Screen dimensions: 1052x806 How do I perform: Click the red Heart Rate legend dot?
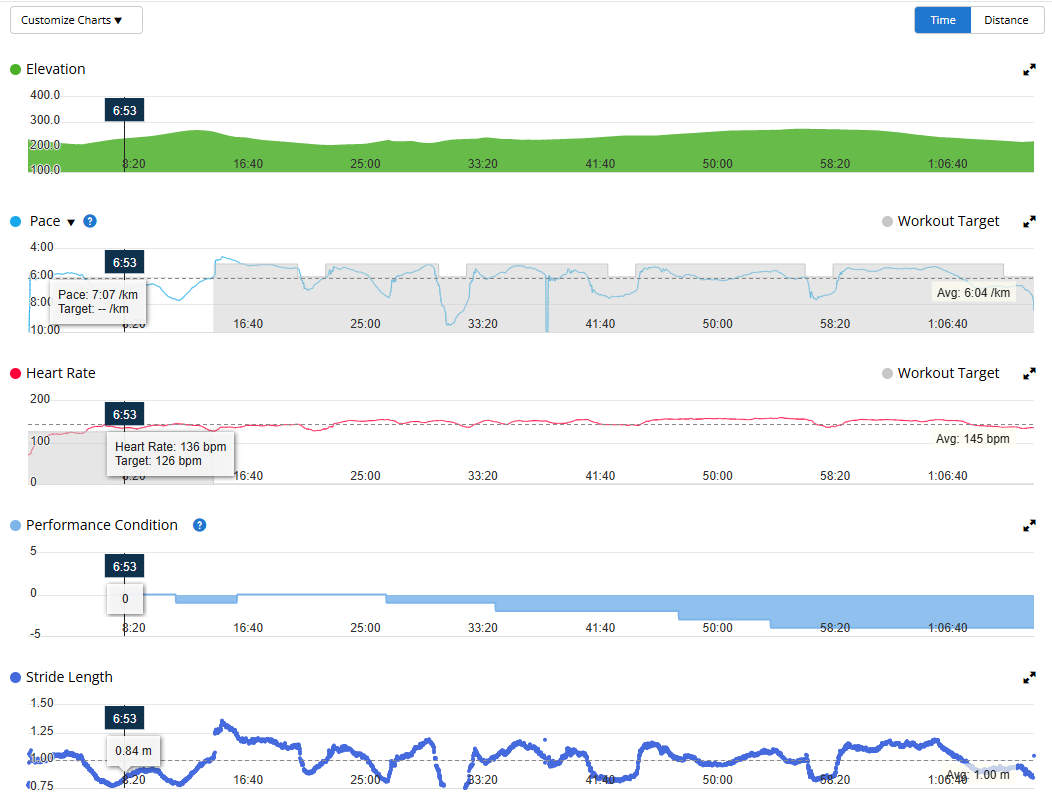[15, 374]
